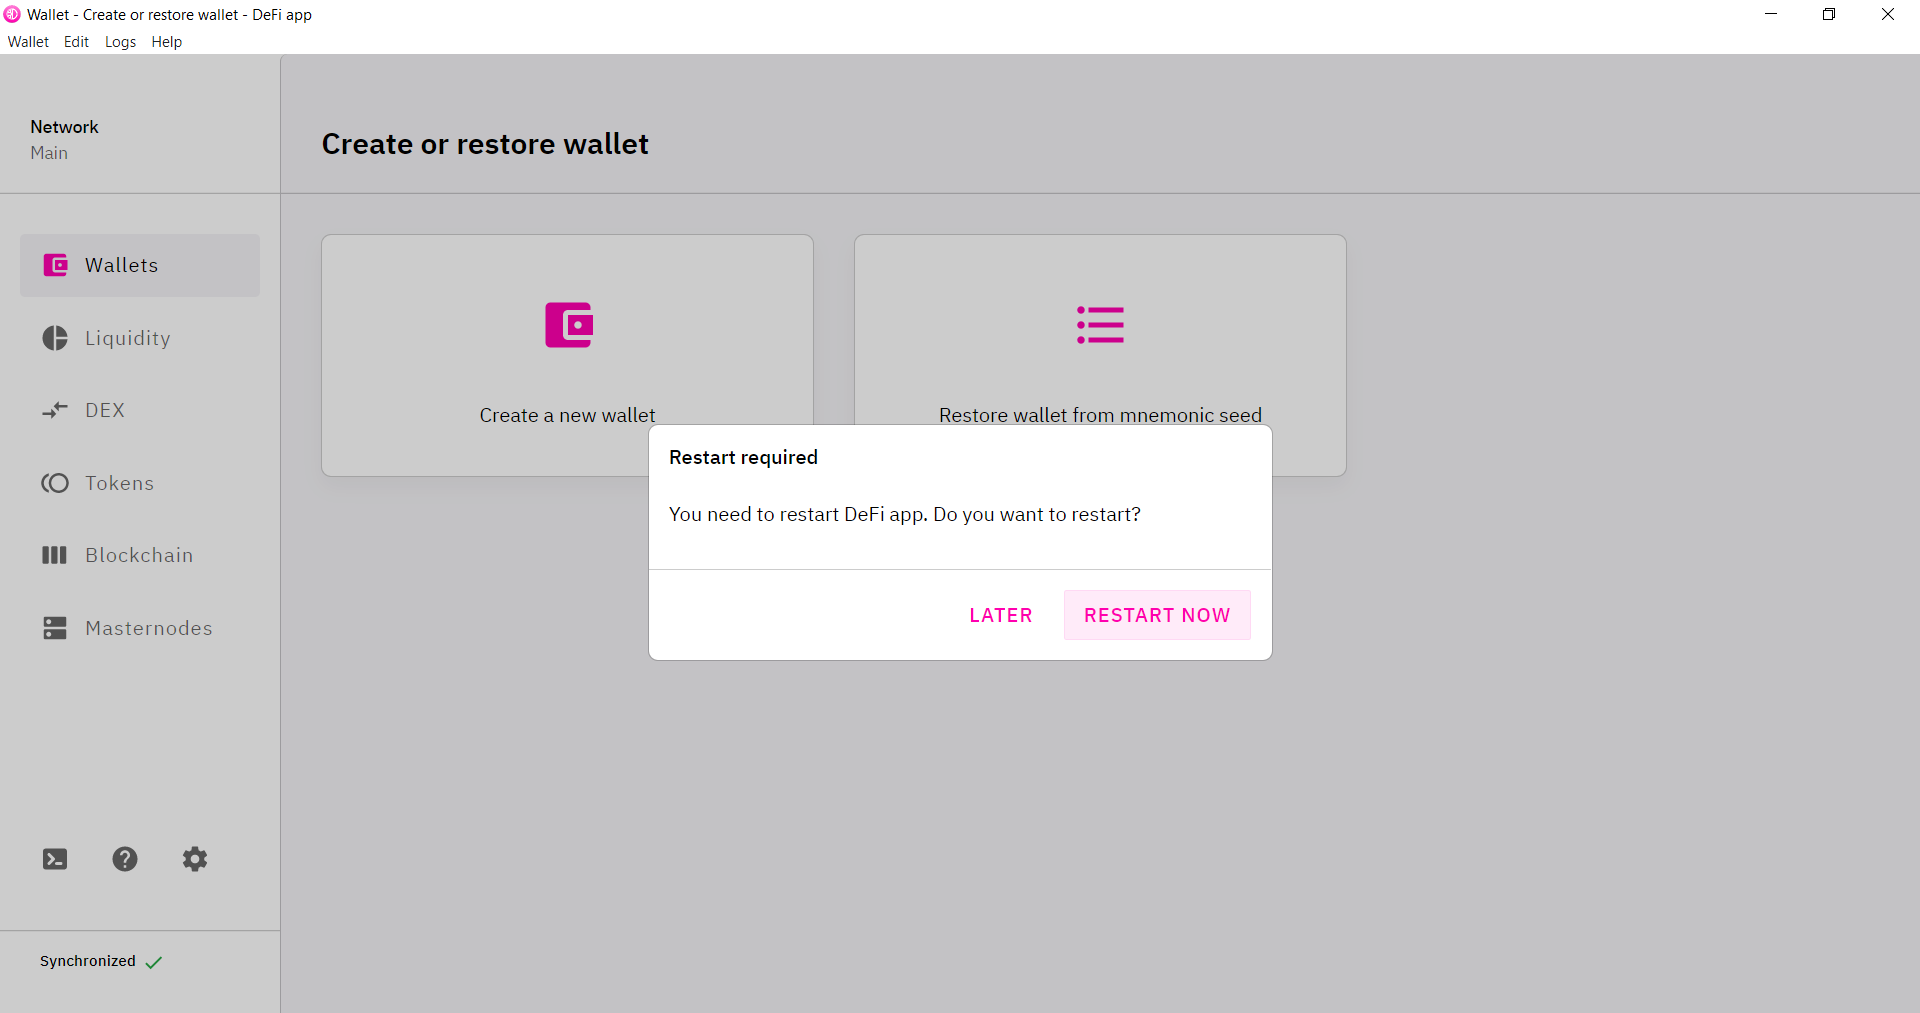Confirm with RESTART NOW button
The width and height of the screenshot is (1920, 1013).
click(x=1157, y=615)
